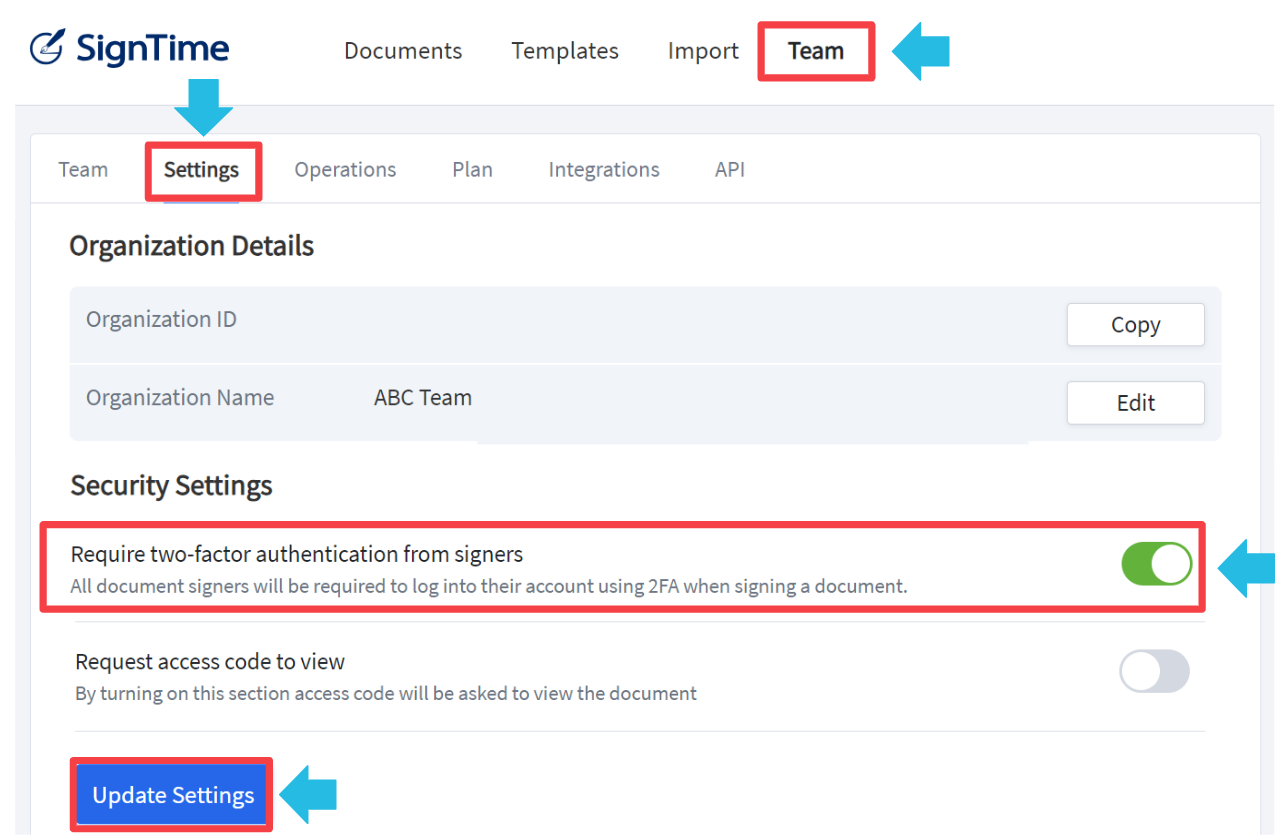Switch to the Team sub-tab
The width and height of the screenshot is (1287, 835).
click(83, 170)
